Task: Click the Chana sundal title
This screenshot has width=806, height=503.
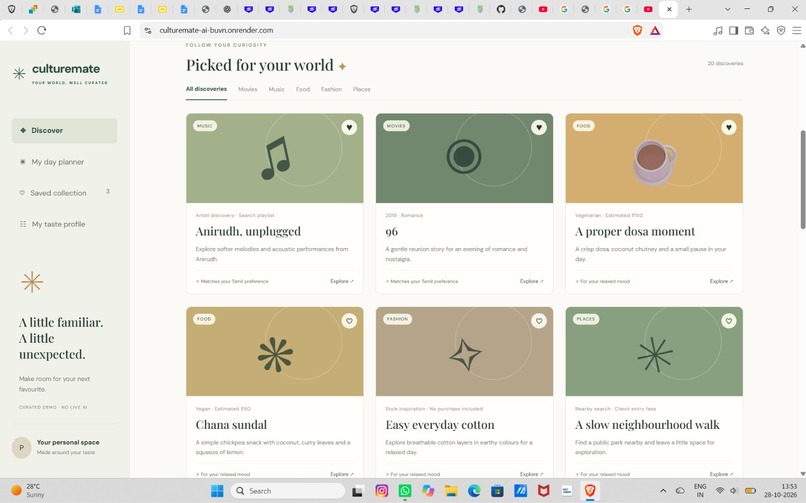Action: tap(231, 425)
